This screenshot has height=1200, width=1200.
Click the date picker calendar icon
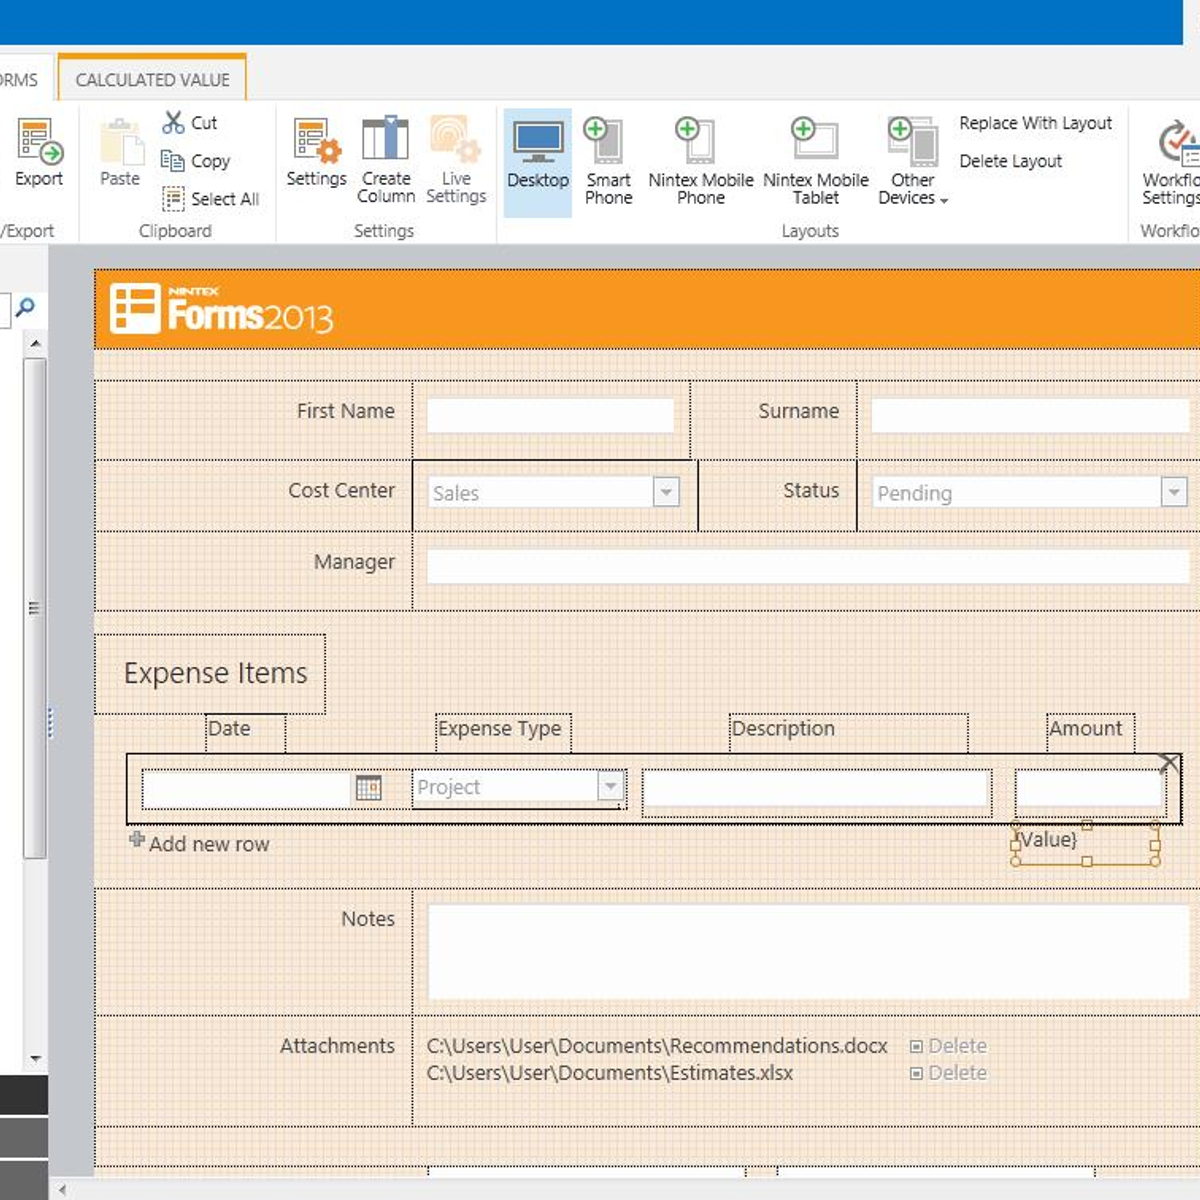[367, 788]
